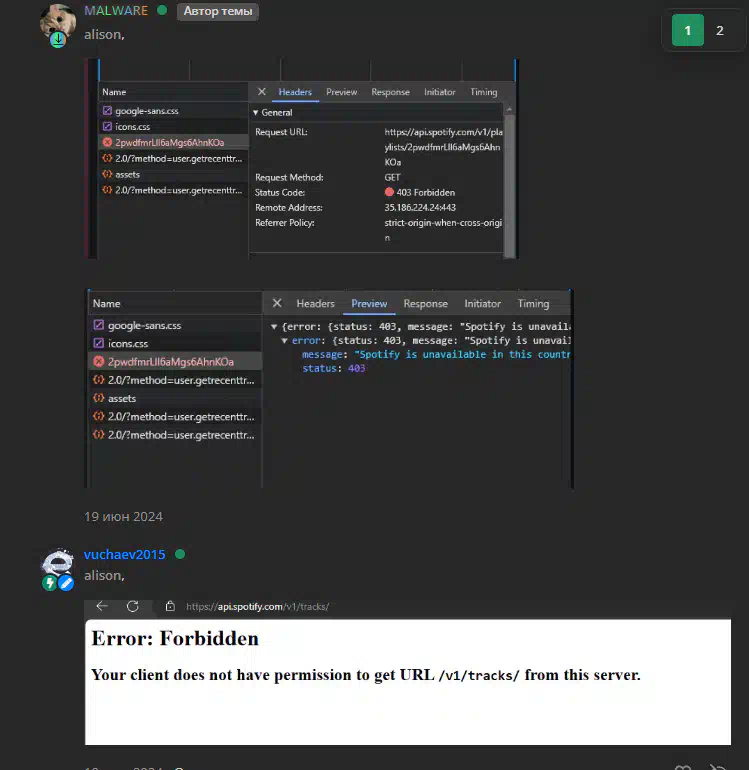749x770 pixels.
Task: Open vuchaev2015 profile link
Action: 124,554
